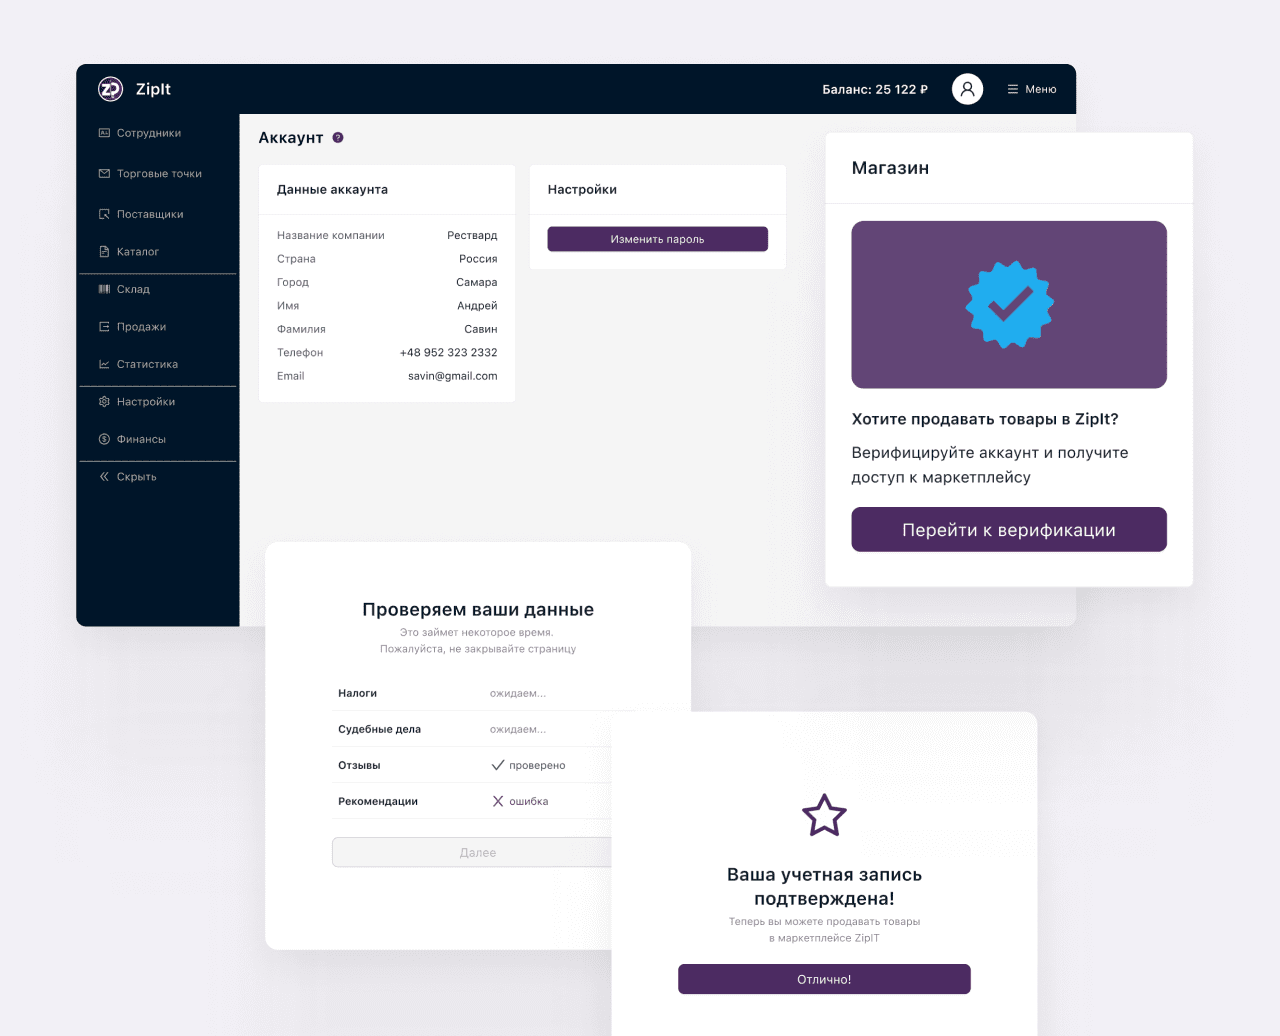
Task: Click the Название компании field label
Action: (x=331, y=235)
